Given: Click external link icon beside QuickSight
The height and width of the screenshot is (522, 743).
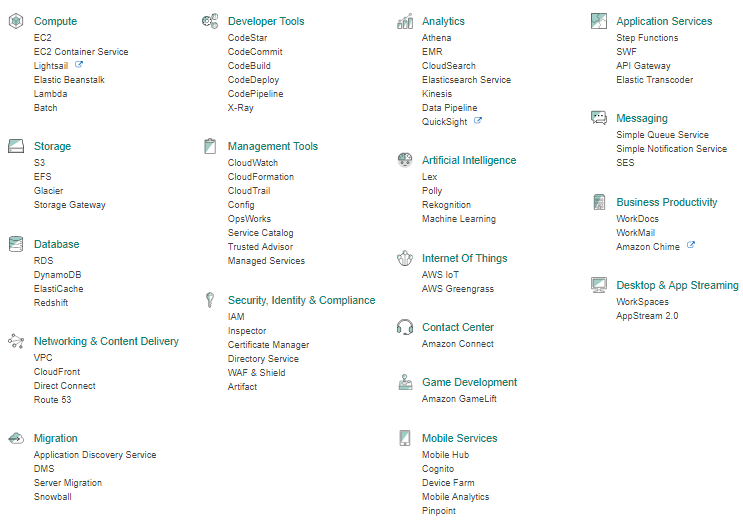Looking at the screenshot, I should pyautogui.click(x=478, y=121).
